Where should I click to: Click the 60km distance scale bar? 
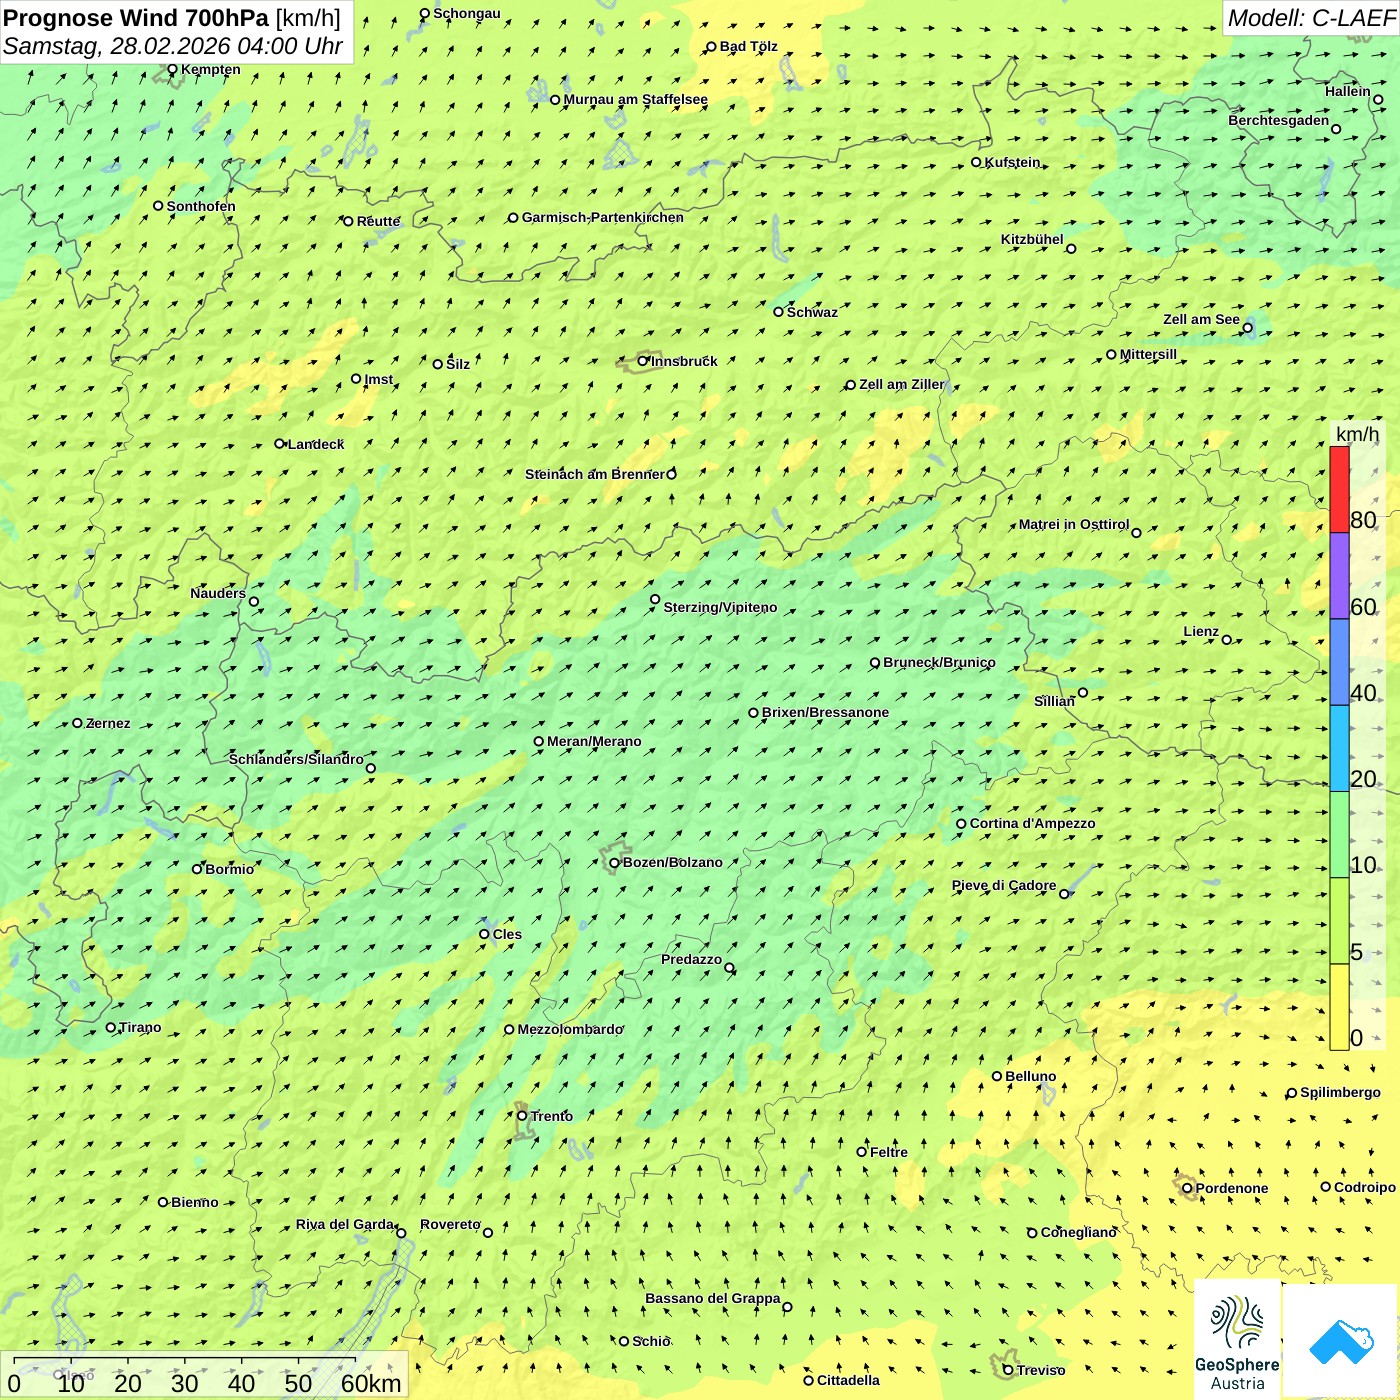[x=185, y=1361]
